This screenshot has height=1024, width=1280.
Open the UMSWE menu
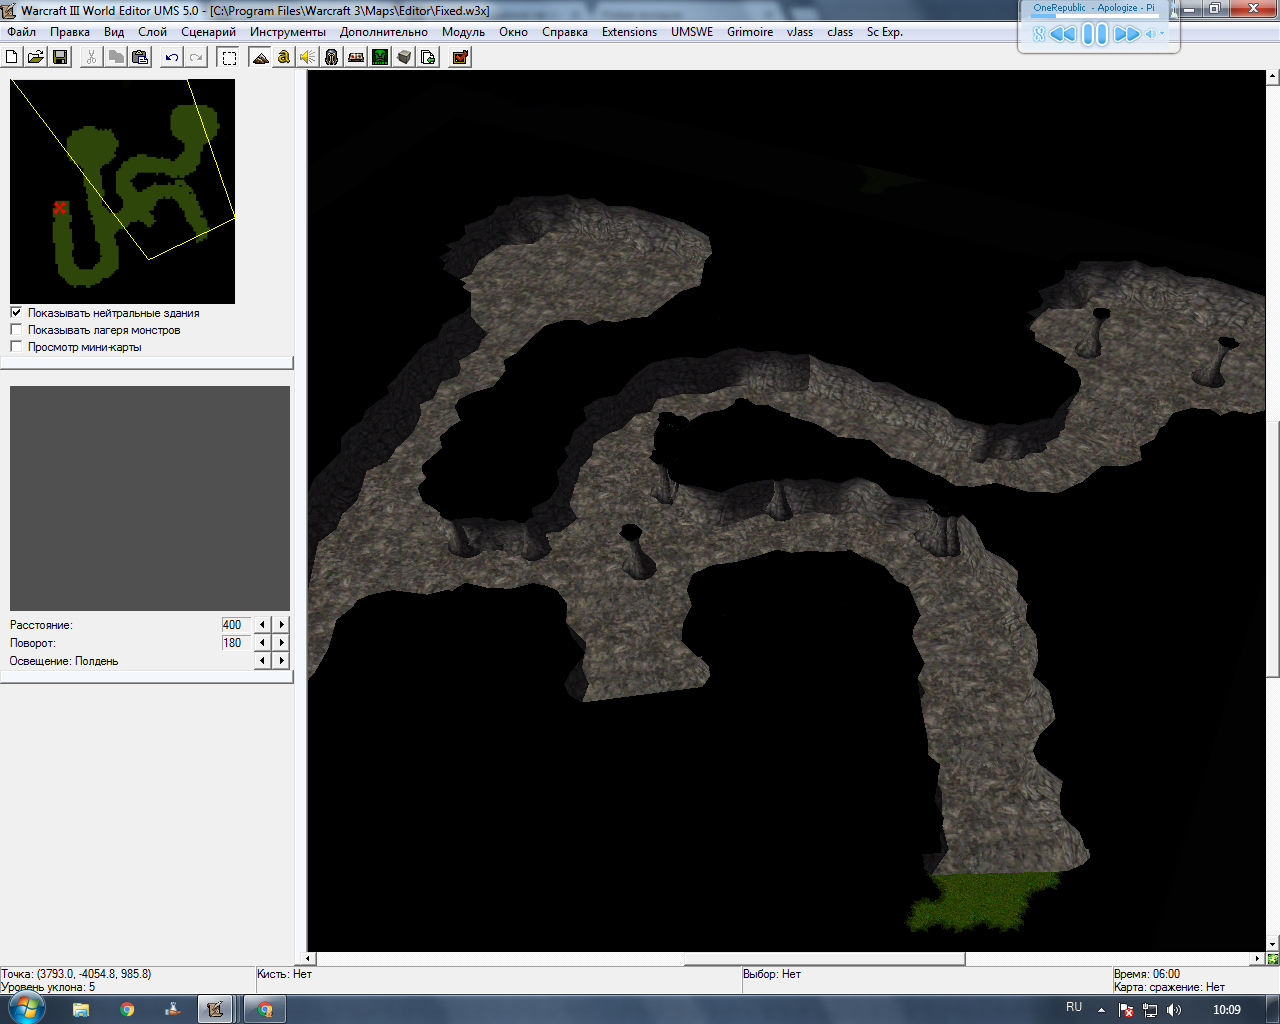click(692, 32)
